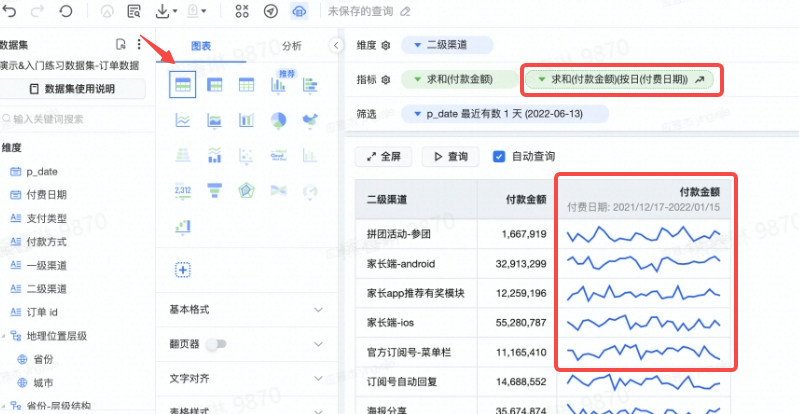Open the download dropdown arrow
This screenshot has width=799, height=414.
(175, 11)
